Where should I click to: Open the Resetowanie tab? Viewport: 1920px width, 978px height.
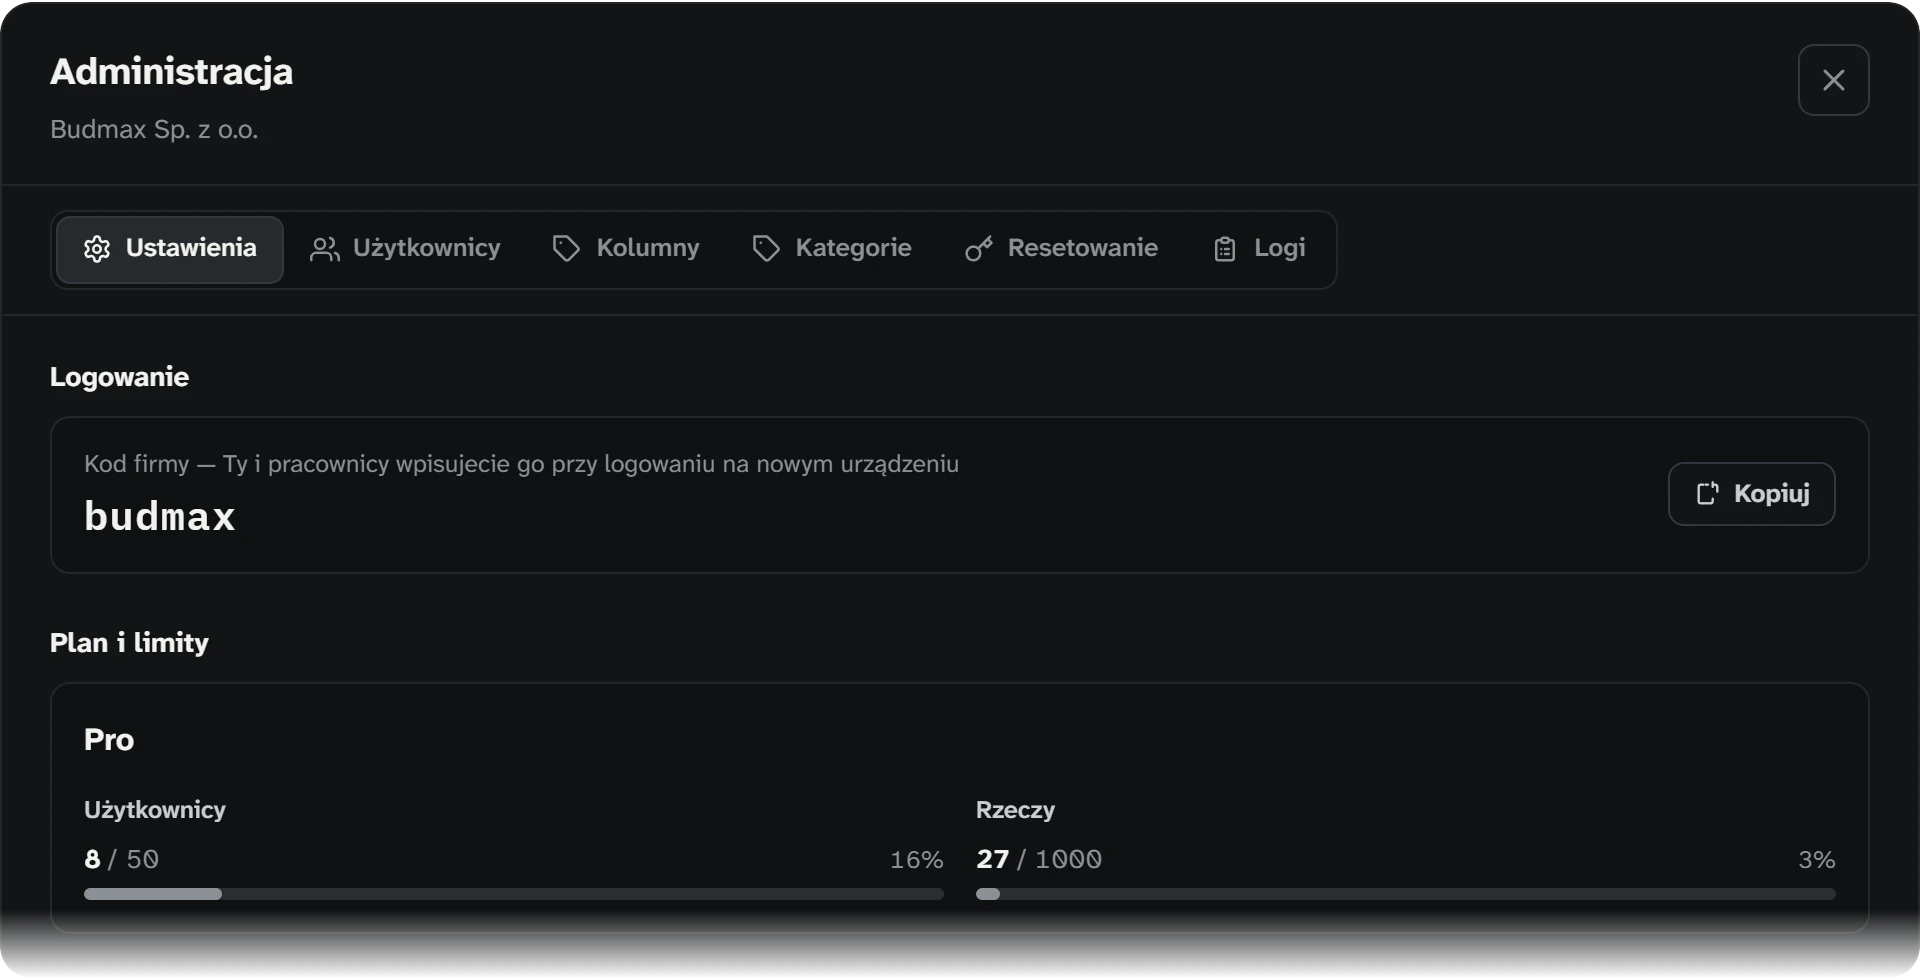[x=1061, y=249]
